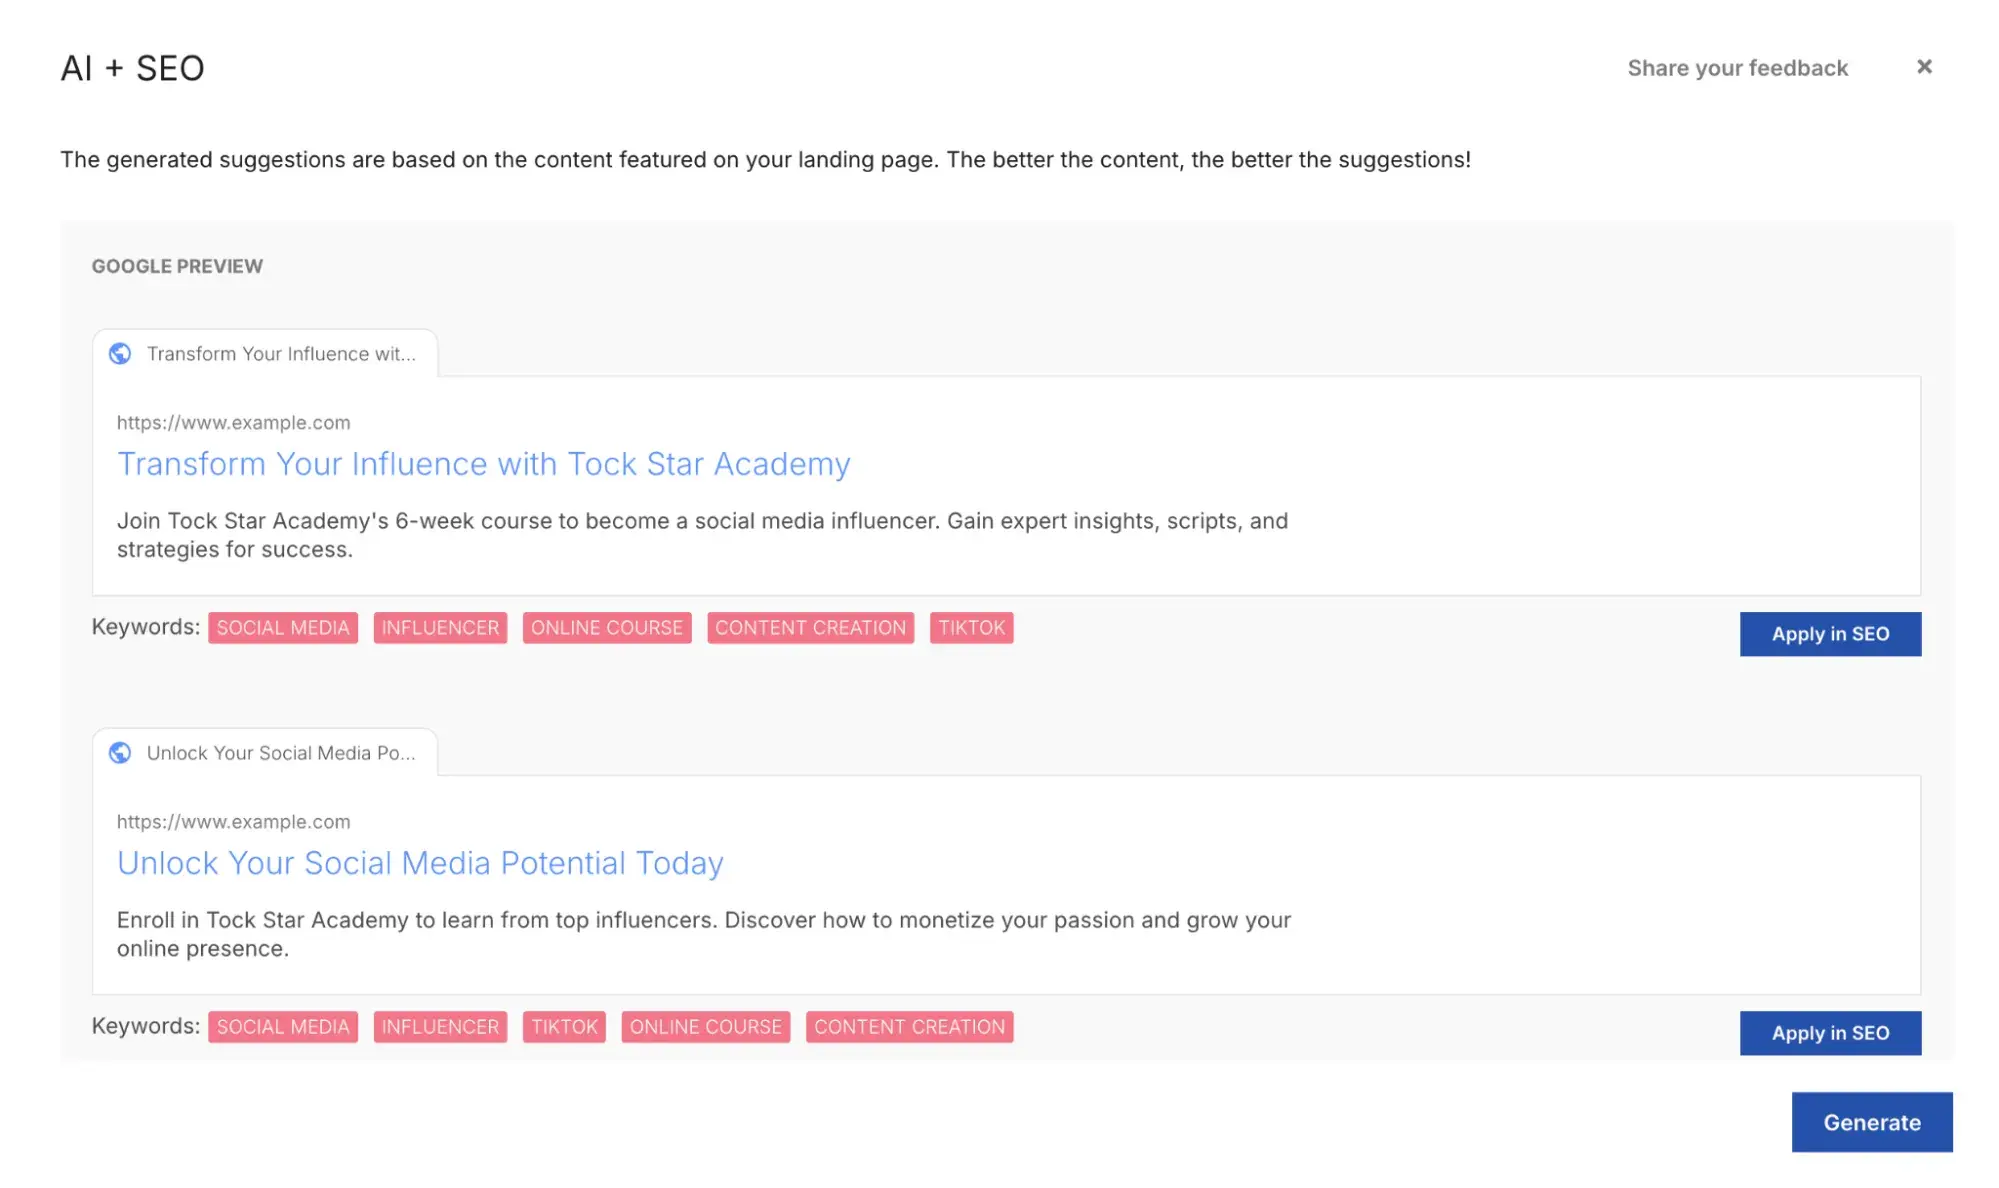Click the first suggestion's example.com URL

pyautogui.click(x=233, y=422)
